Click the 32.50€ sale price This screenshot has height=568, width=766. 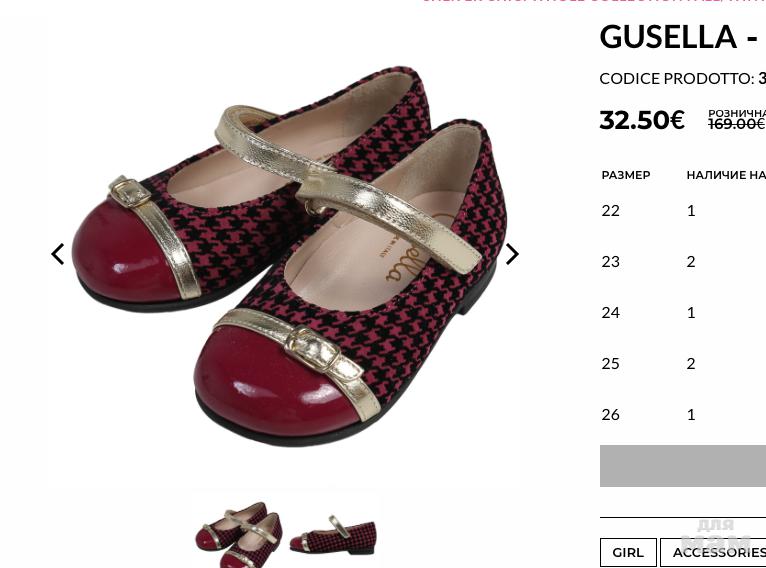click(642, 120)
